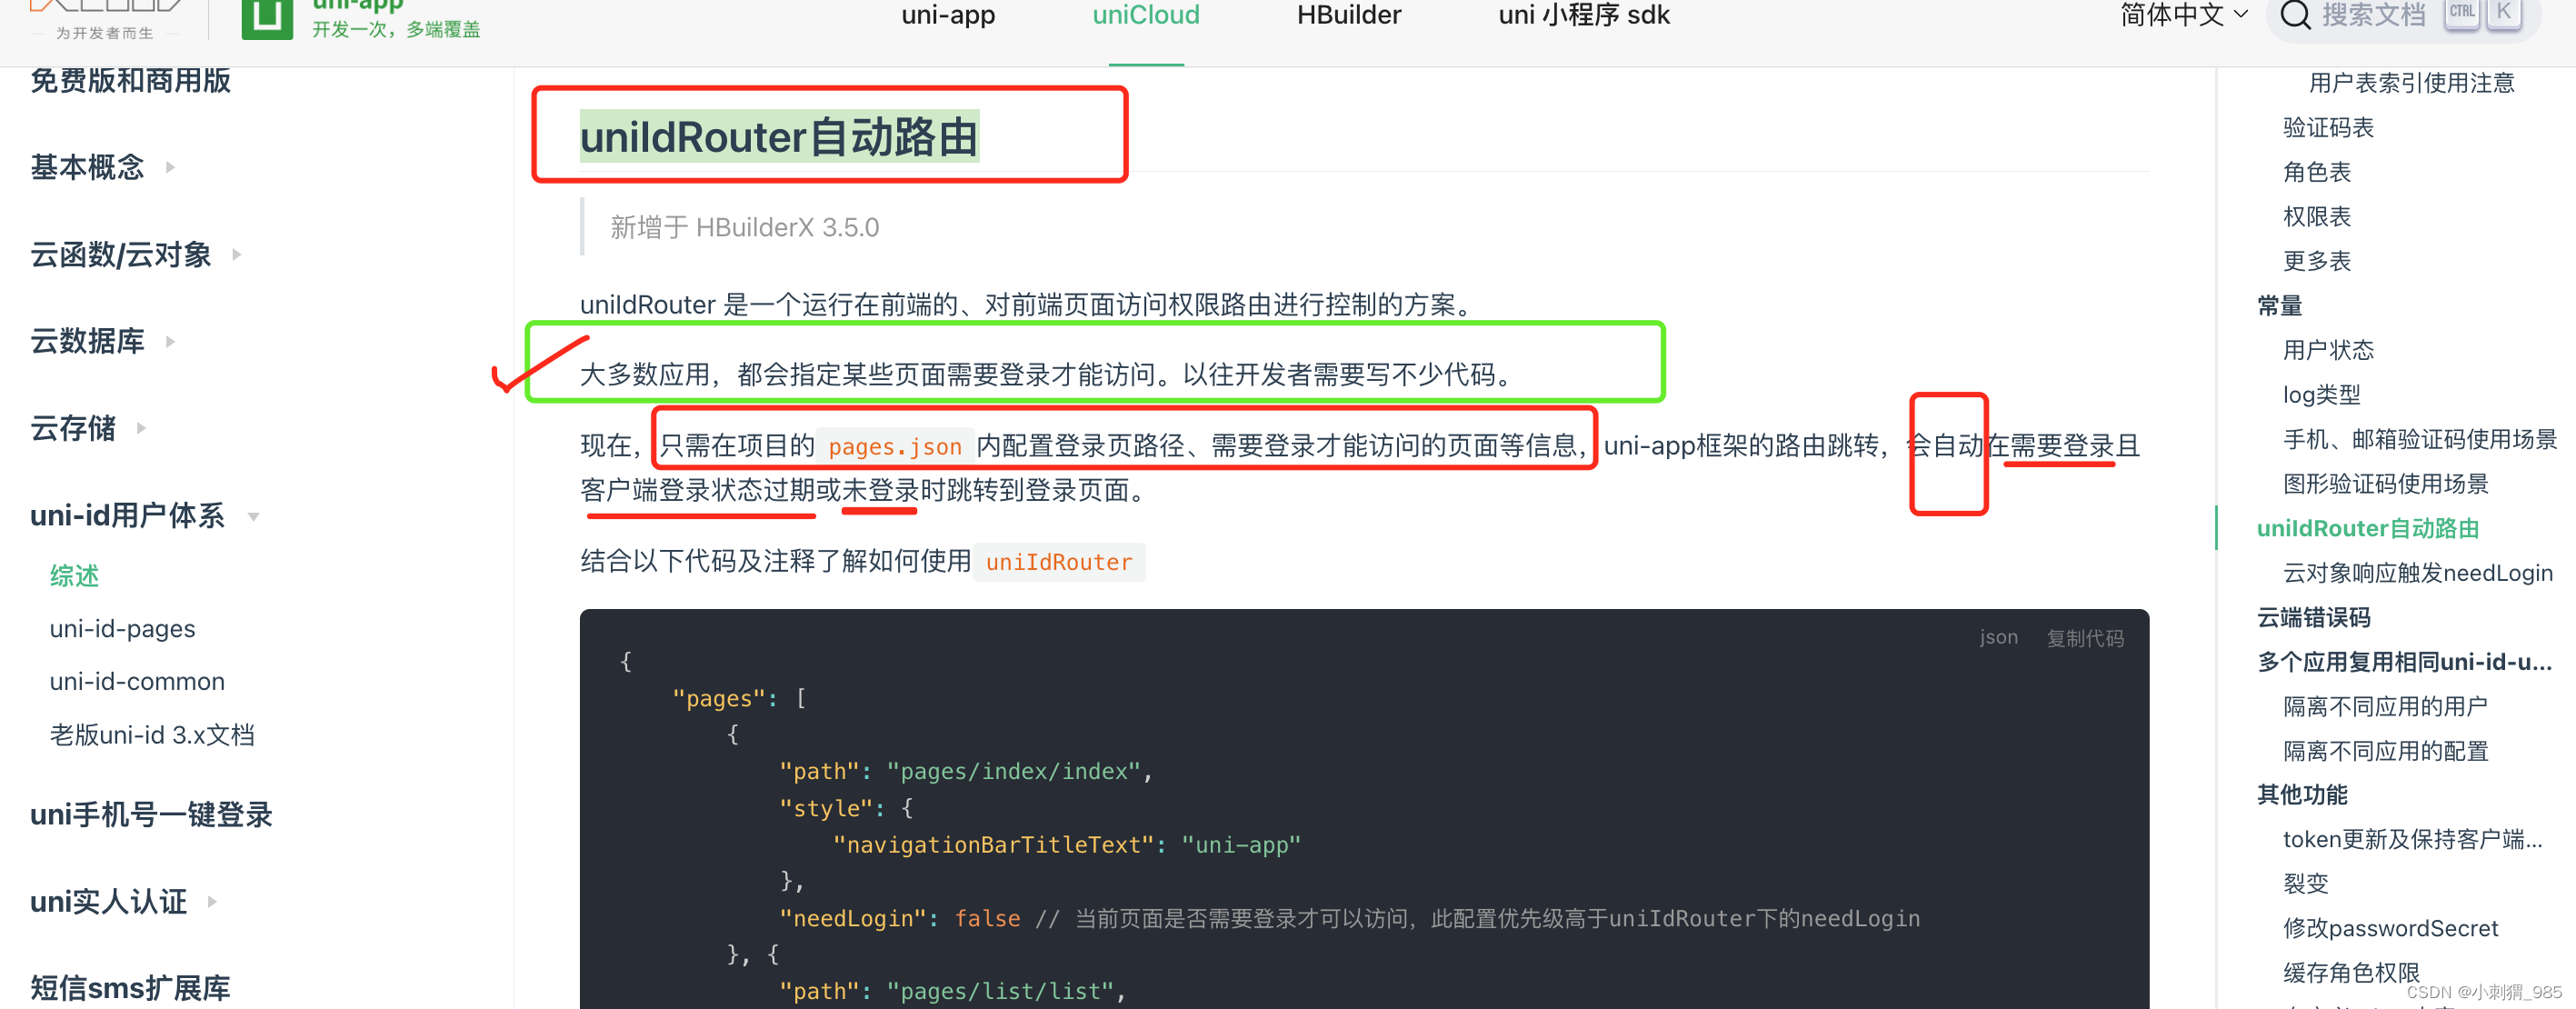Go to 用户状态 in the outline
The width and height of the screenshot is (2576, 1009).
[2328, 350]
